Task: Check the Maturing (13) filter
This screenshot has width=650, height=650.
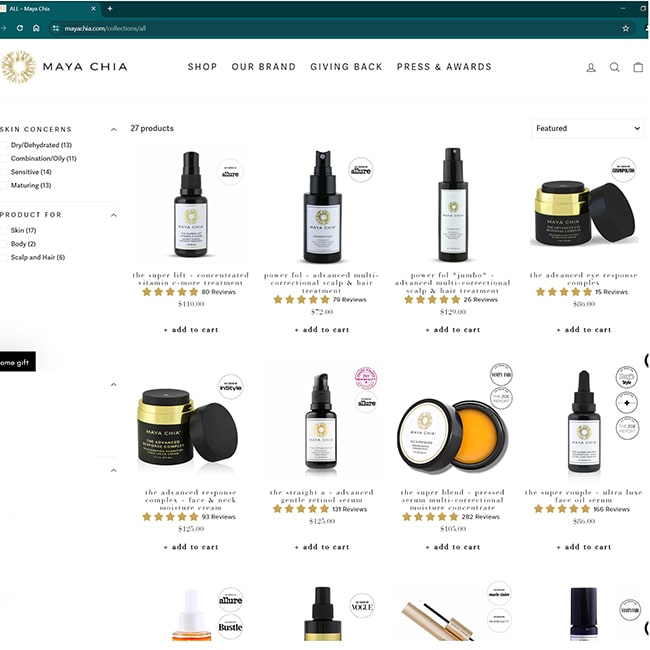Action: click(4, 185)
